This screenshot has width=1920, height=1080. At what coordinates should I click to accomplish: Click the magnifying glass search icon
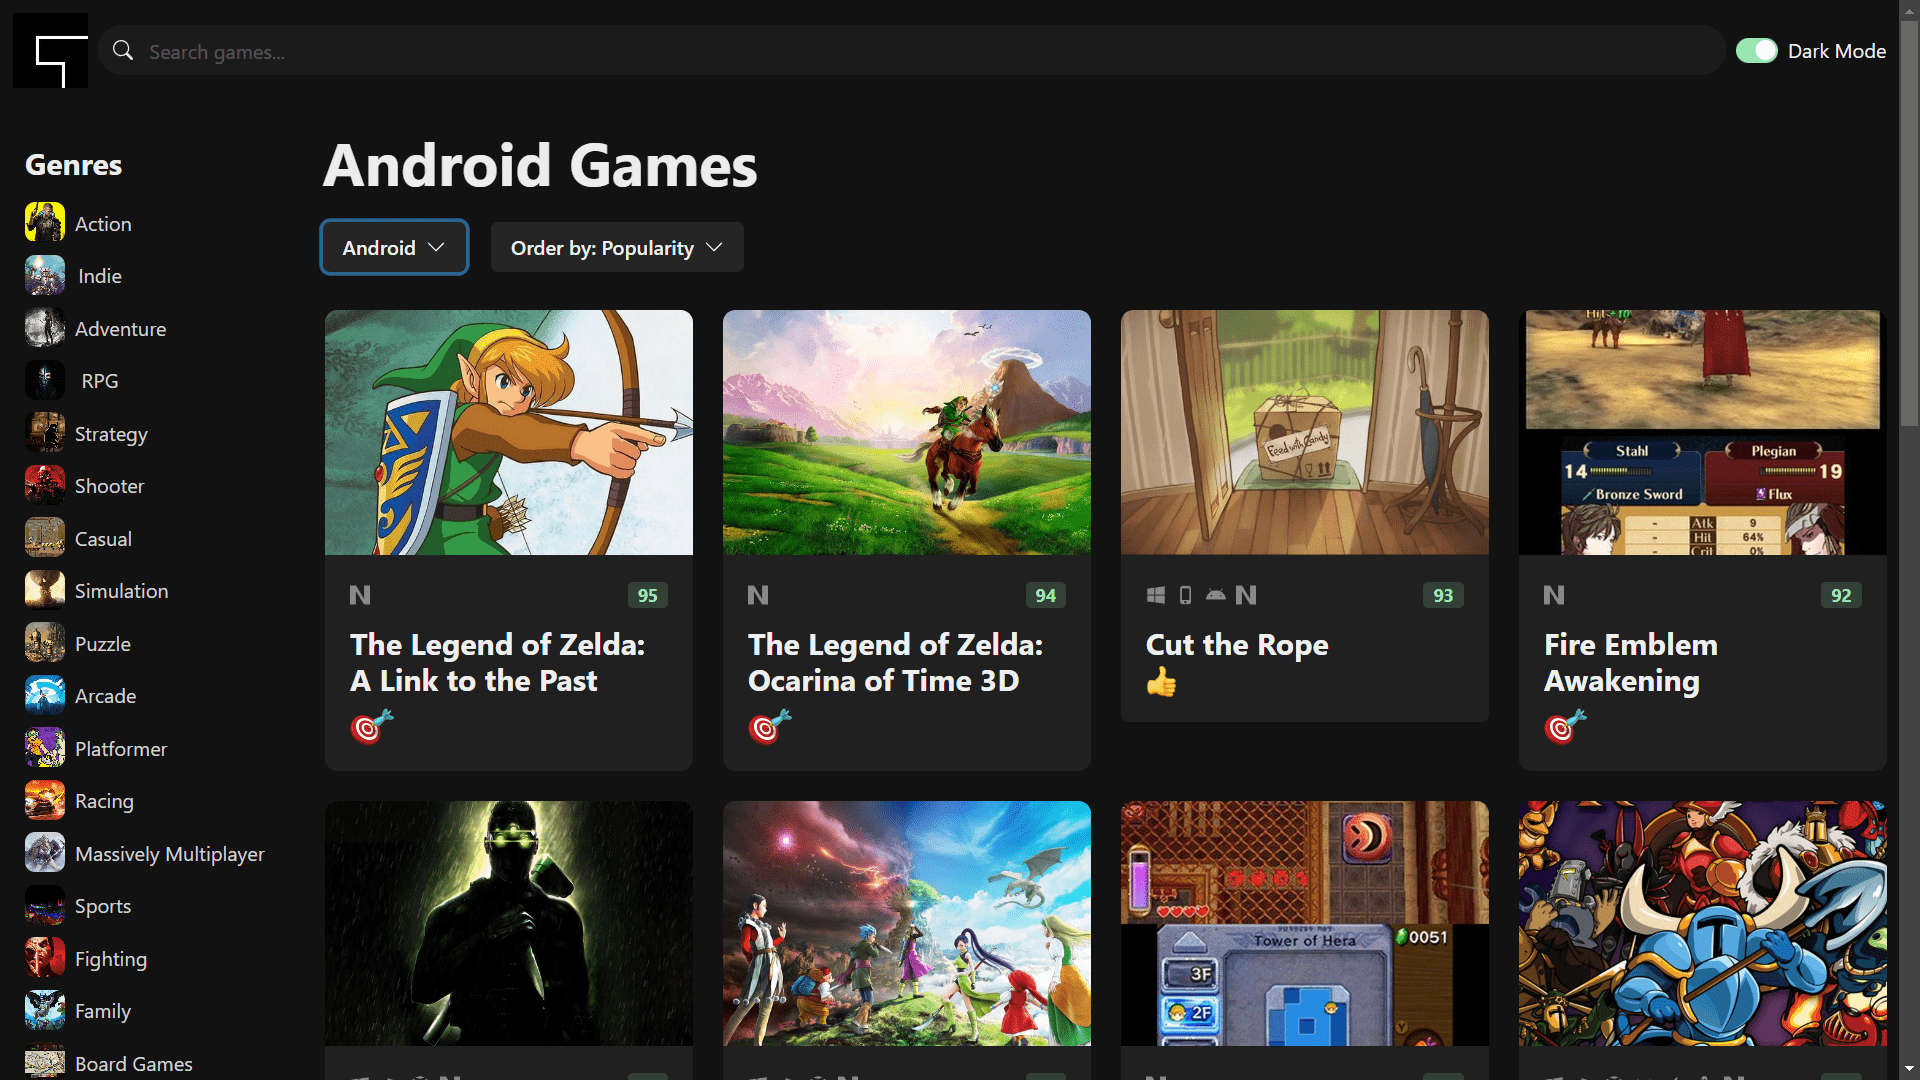123,51
